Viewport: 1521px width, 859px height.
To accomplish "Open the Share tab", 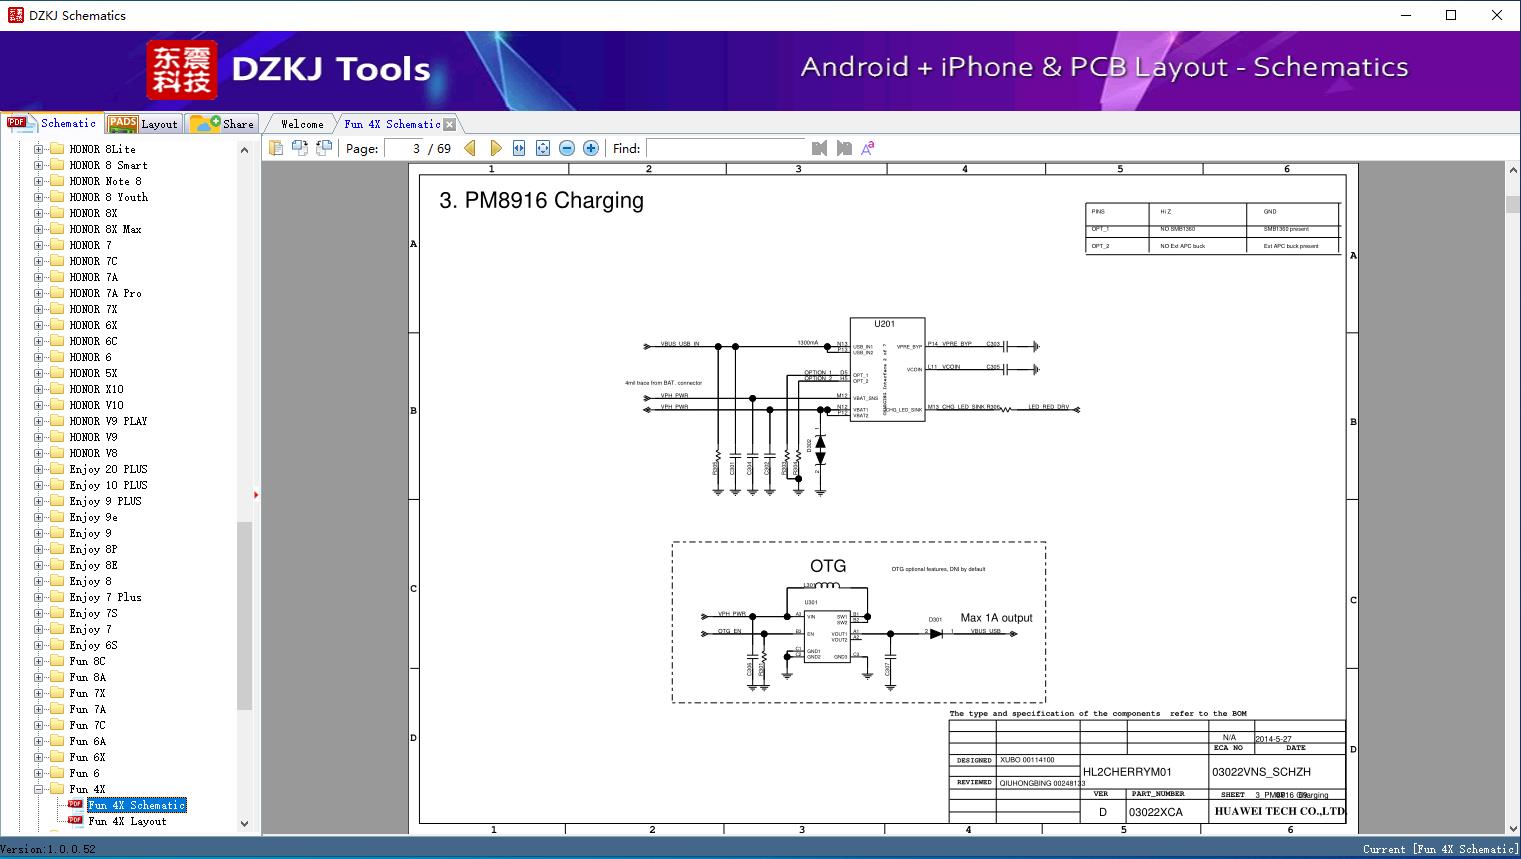I will point(223,124).
